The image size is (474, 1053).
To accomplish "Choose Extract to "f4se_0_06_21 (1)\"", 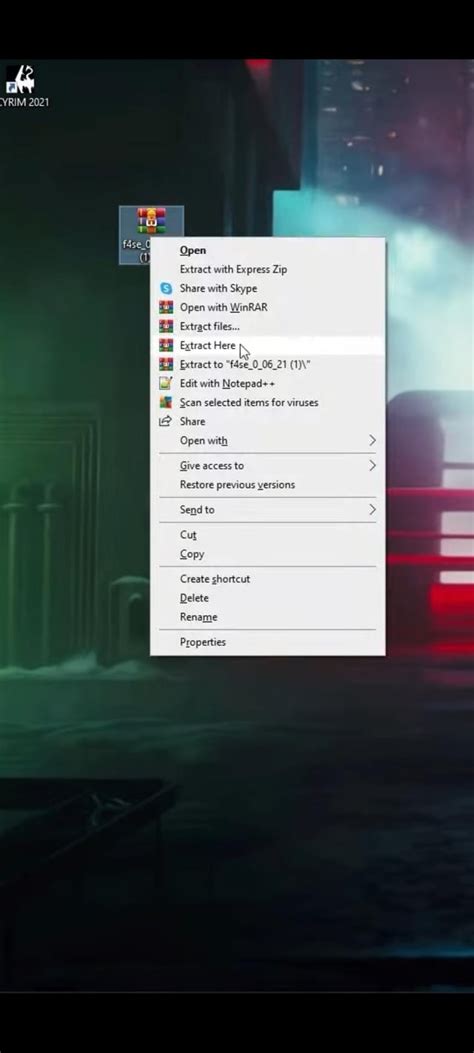I will coord(245,365).
